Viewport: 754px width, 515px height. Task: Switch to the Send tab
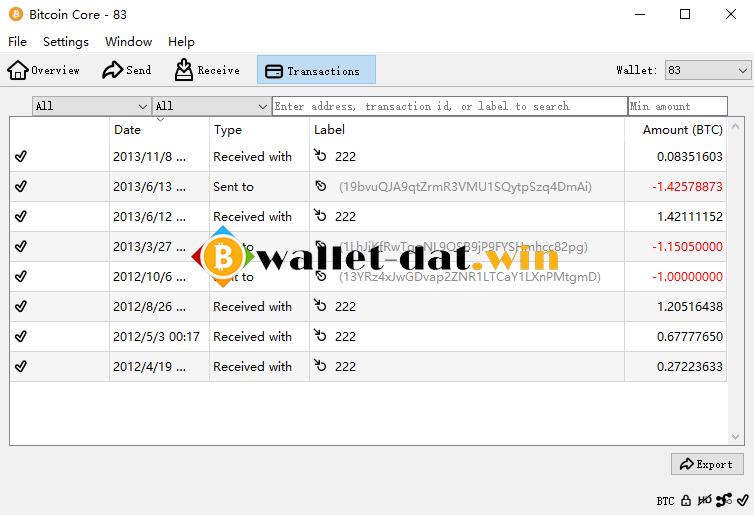126,70
